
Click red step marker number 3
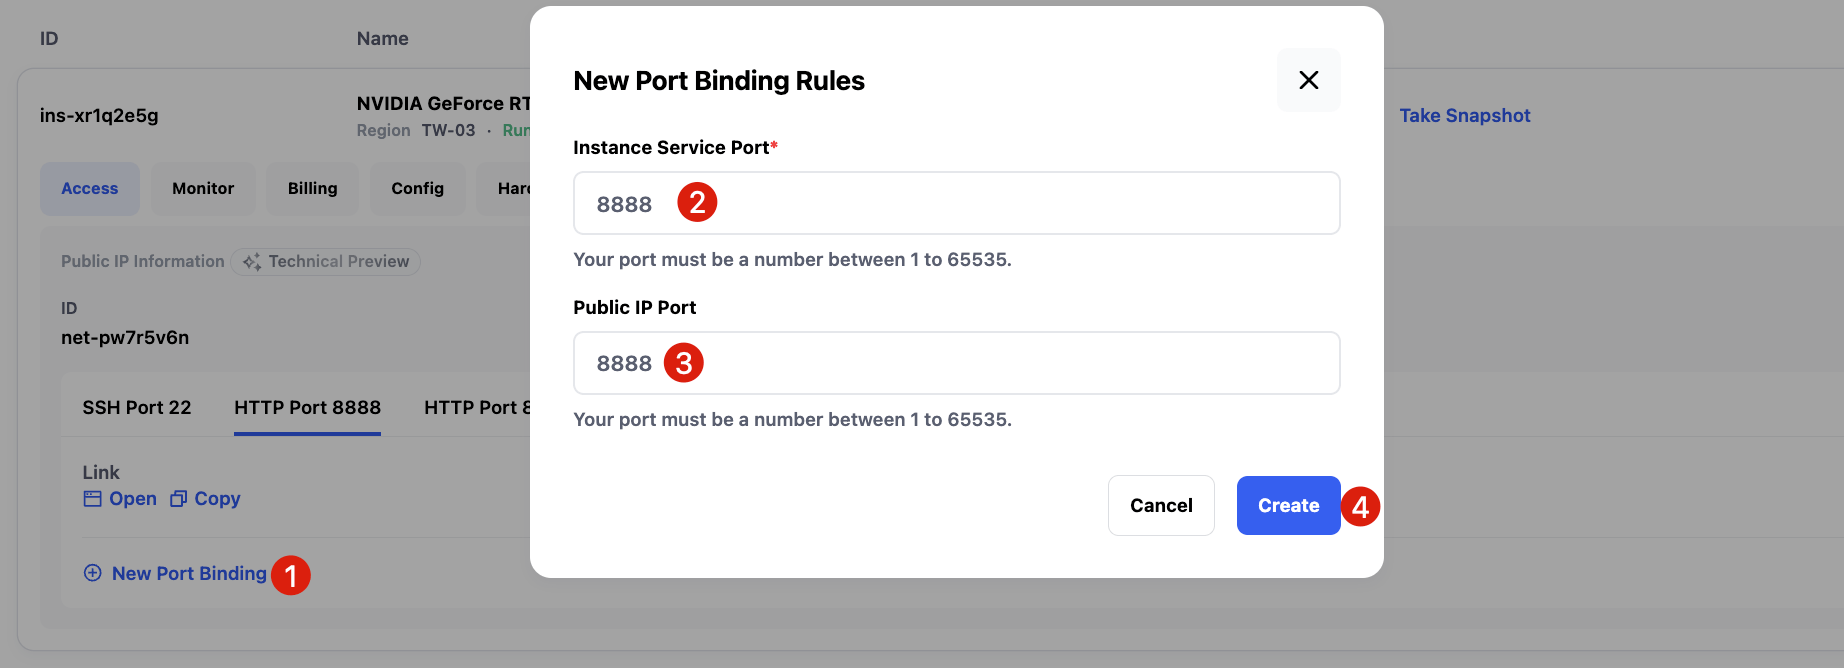coord(684,363)
